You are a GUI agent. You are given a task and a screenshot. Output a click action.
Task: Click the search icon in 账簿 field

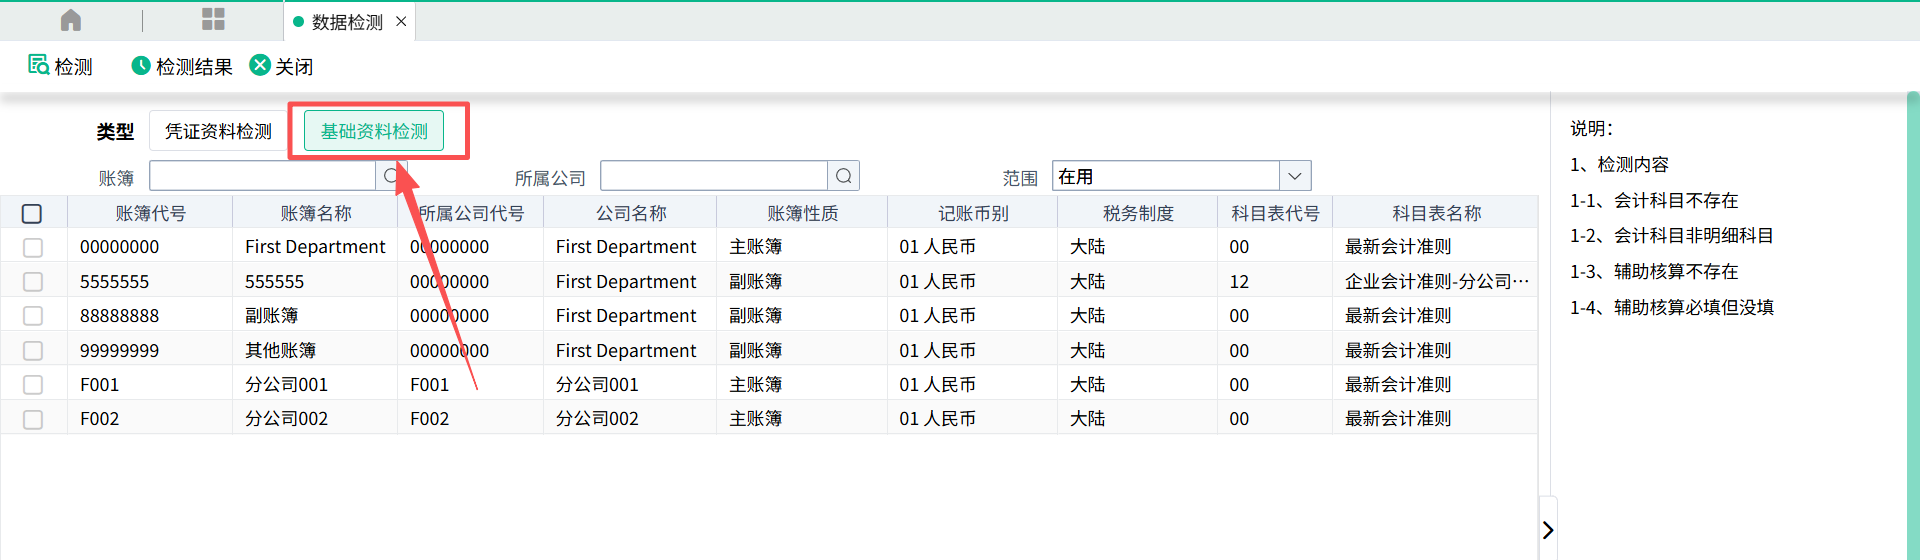point(391,176)
